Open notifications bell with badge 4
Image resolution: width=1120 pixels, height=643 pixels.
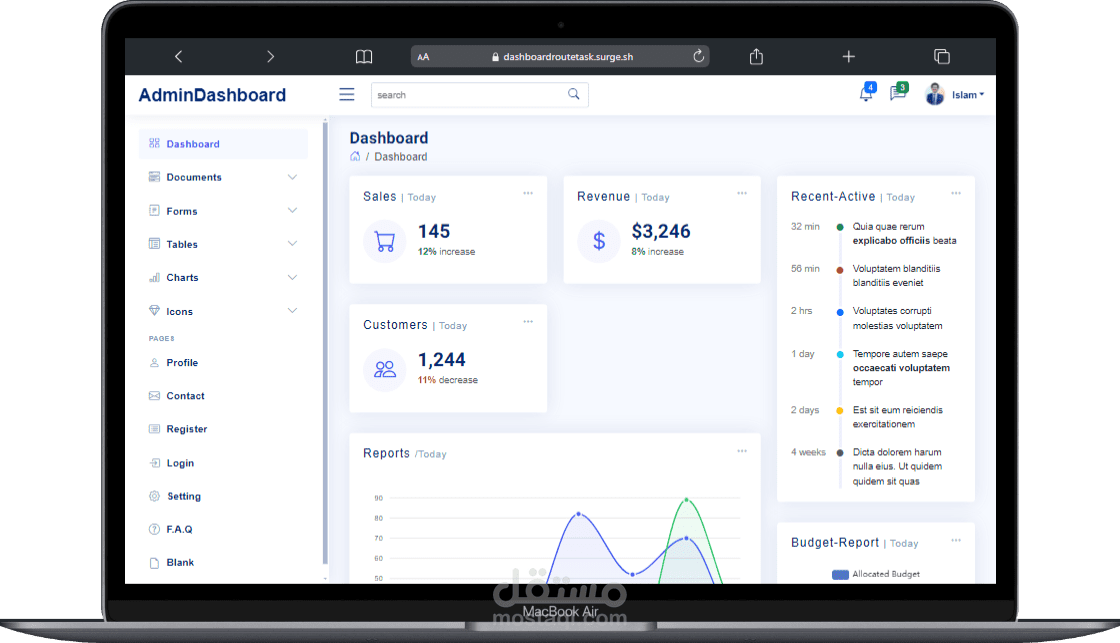pyautogui.click(x=866, y=93)
